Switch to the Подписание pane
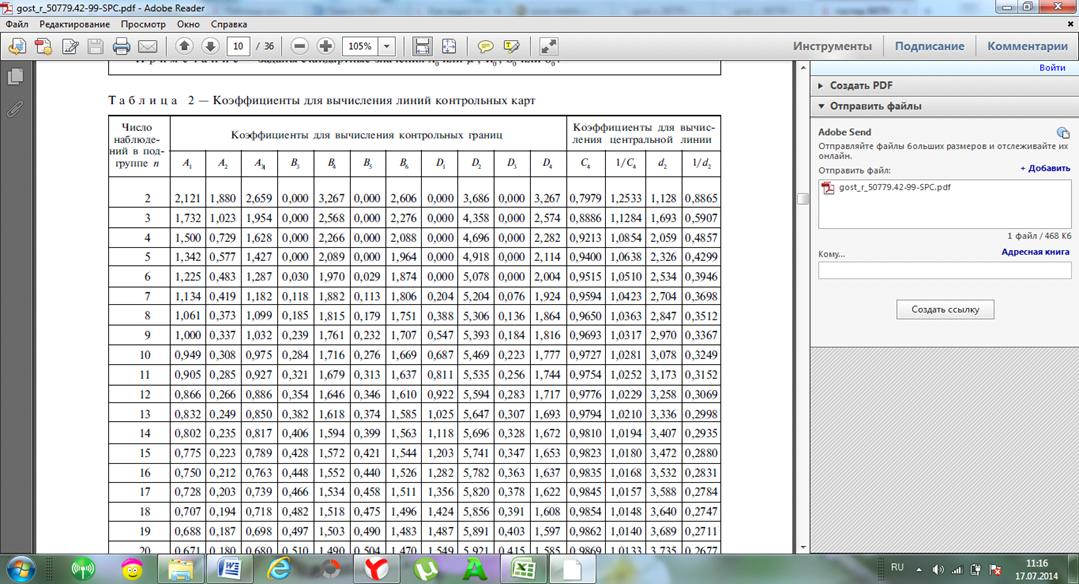This screenshot has width=1079, height=584. pos(929,46)
